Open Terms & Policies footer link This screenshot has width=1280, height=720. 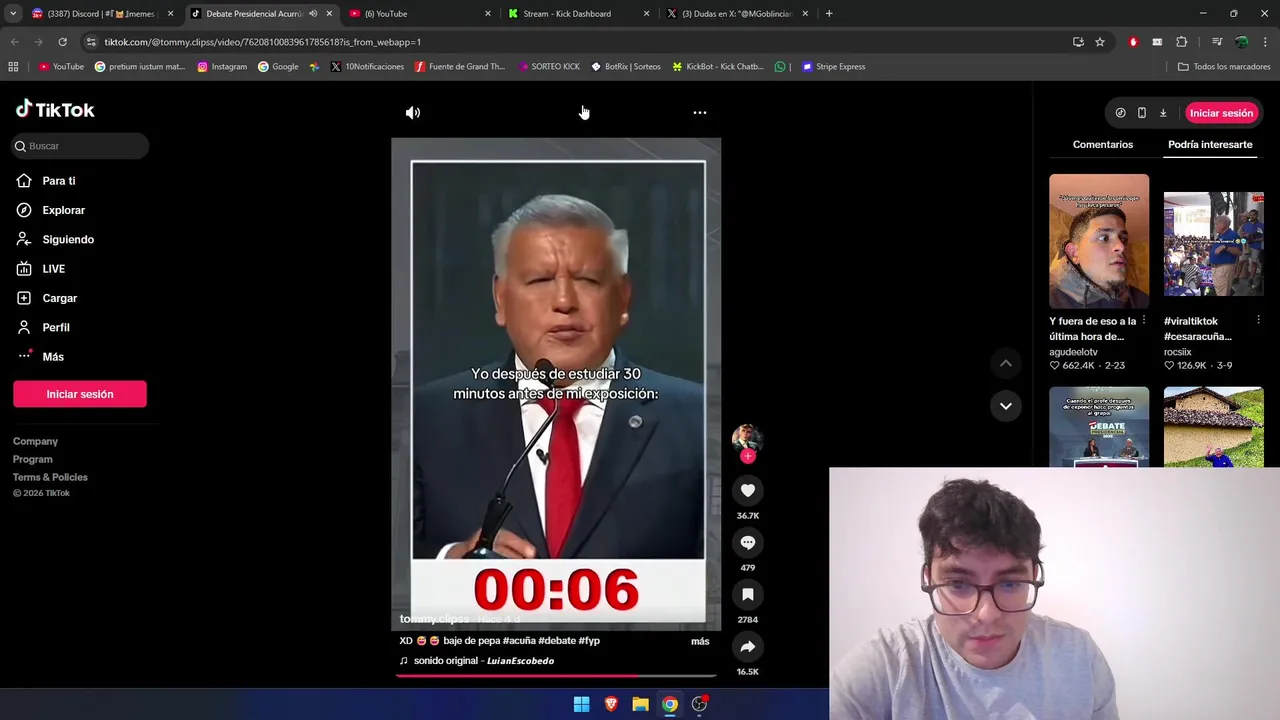pyautogui.click(x=50, y=477)
